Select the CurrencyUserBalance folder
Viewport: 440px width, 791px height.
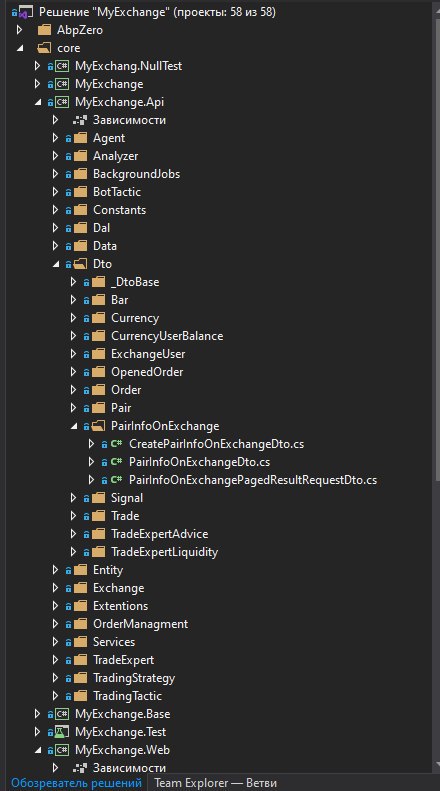point(167,336)
